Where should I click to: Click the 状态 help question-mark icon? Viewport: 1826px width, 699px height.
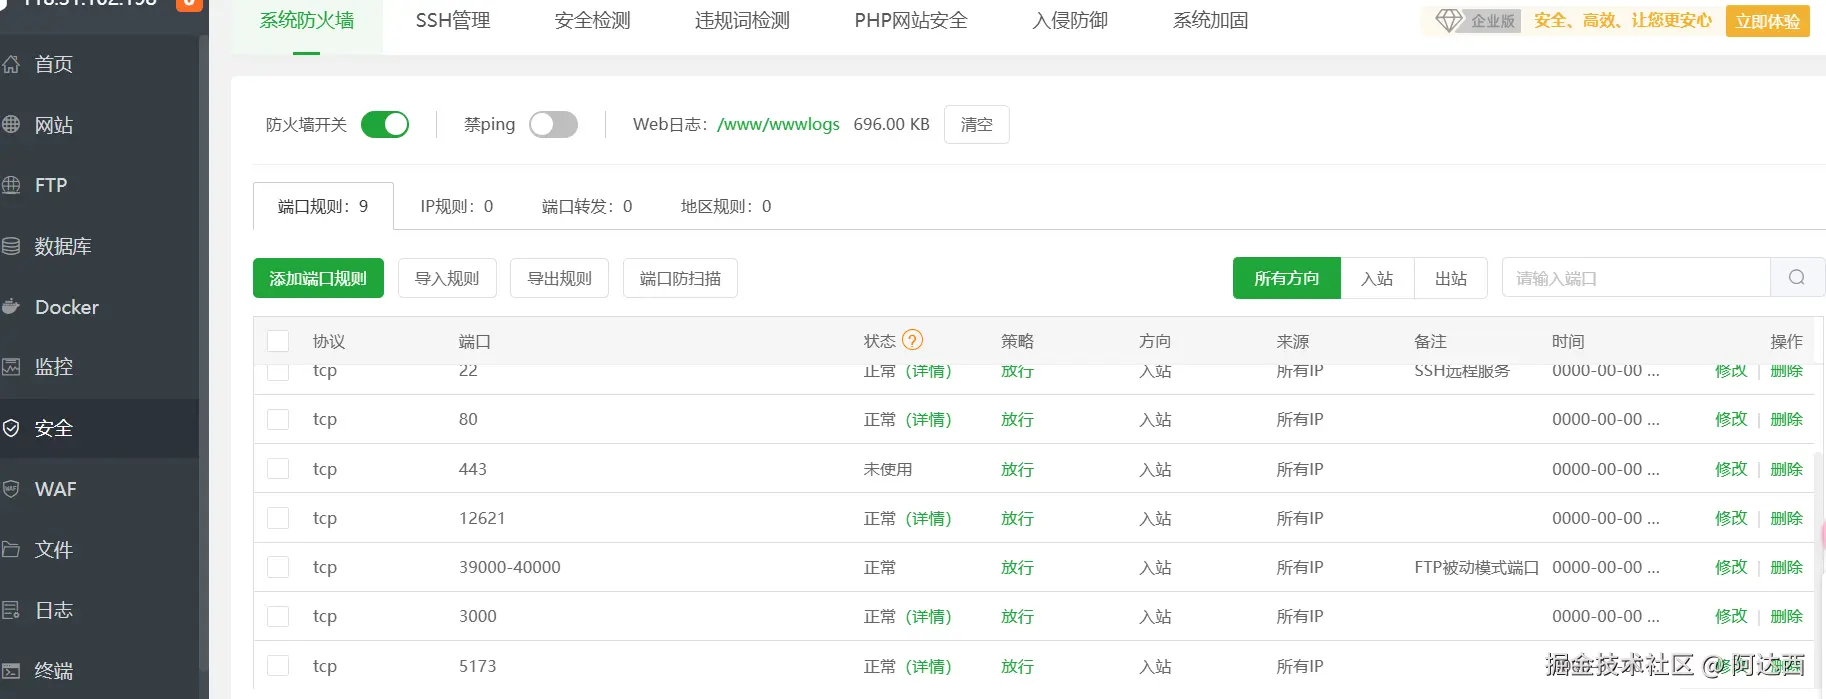[912, 340]
